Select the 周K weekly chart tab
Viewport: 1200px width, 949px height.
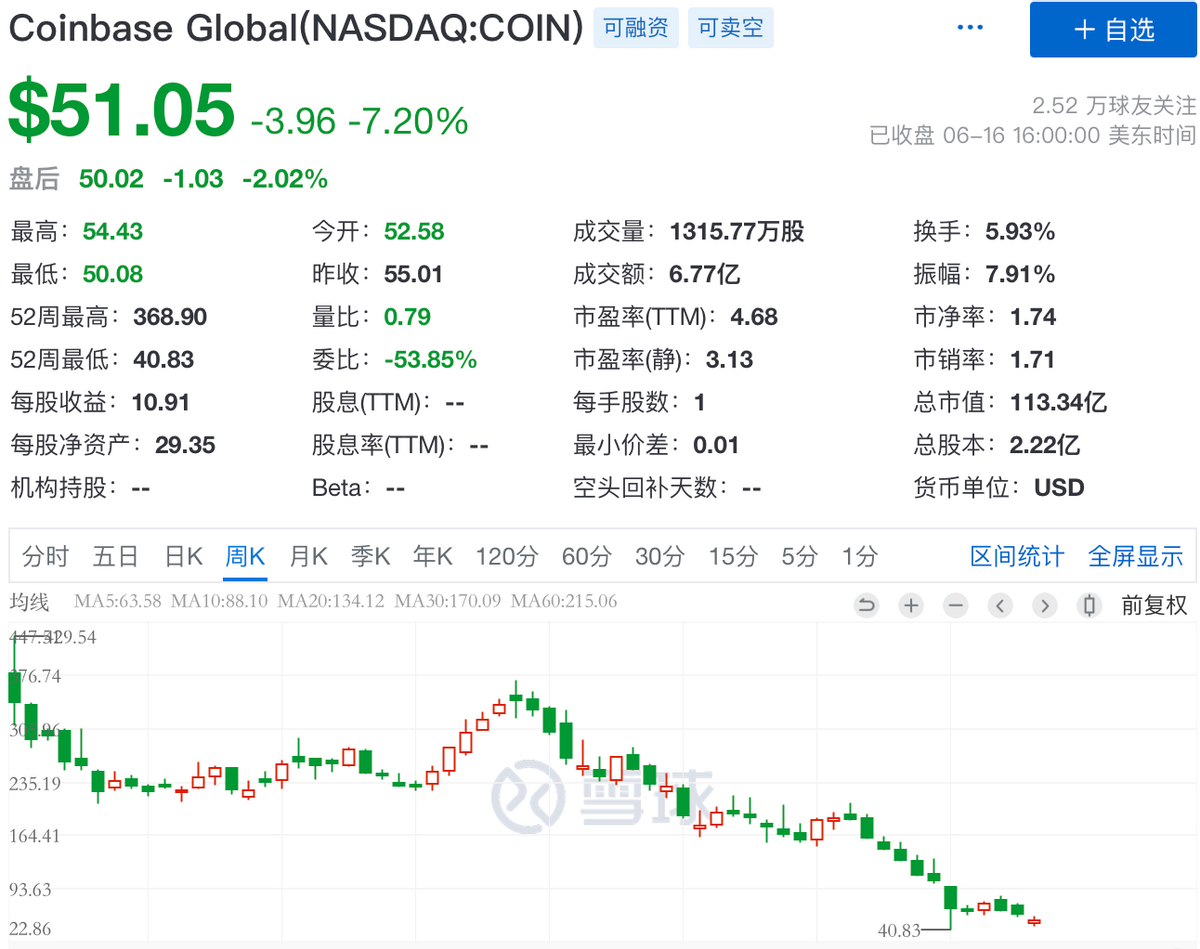[x=245, y=556]
